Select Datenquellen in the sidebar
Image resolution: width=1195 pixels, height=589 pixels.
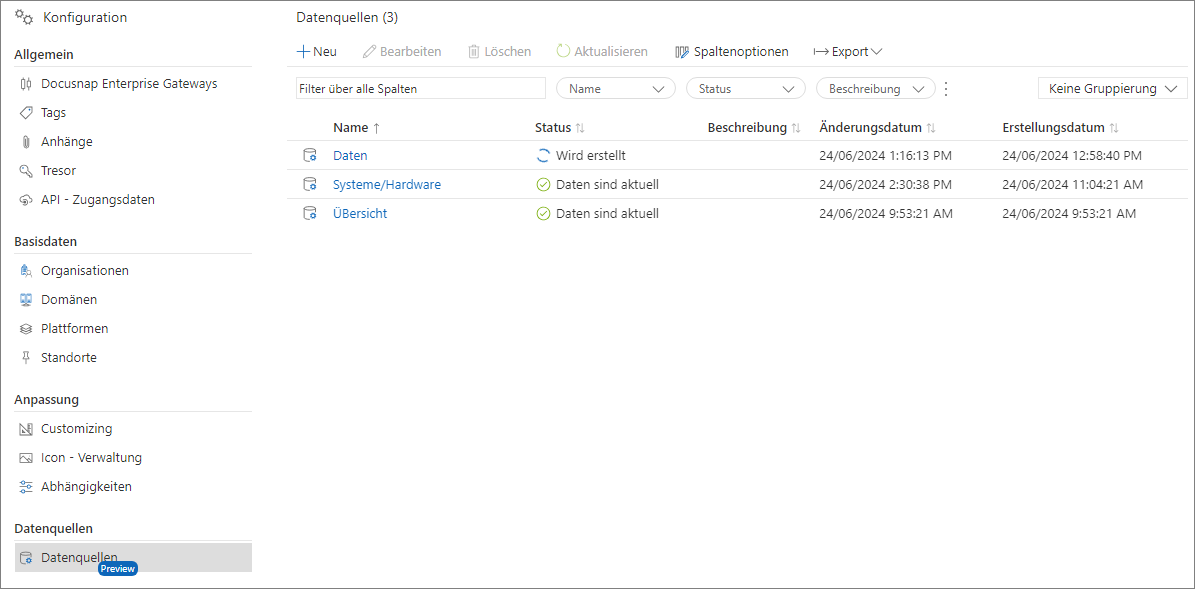click(79, 558)
